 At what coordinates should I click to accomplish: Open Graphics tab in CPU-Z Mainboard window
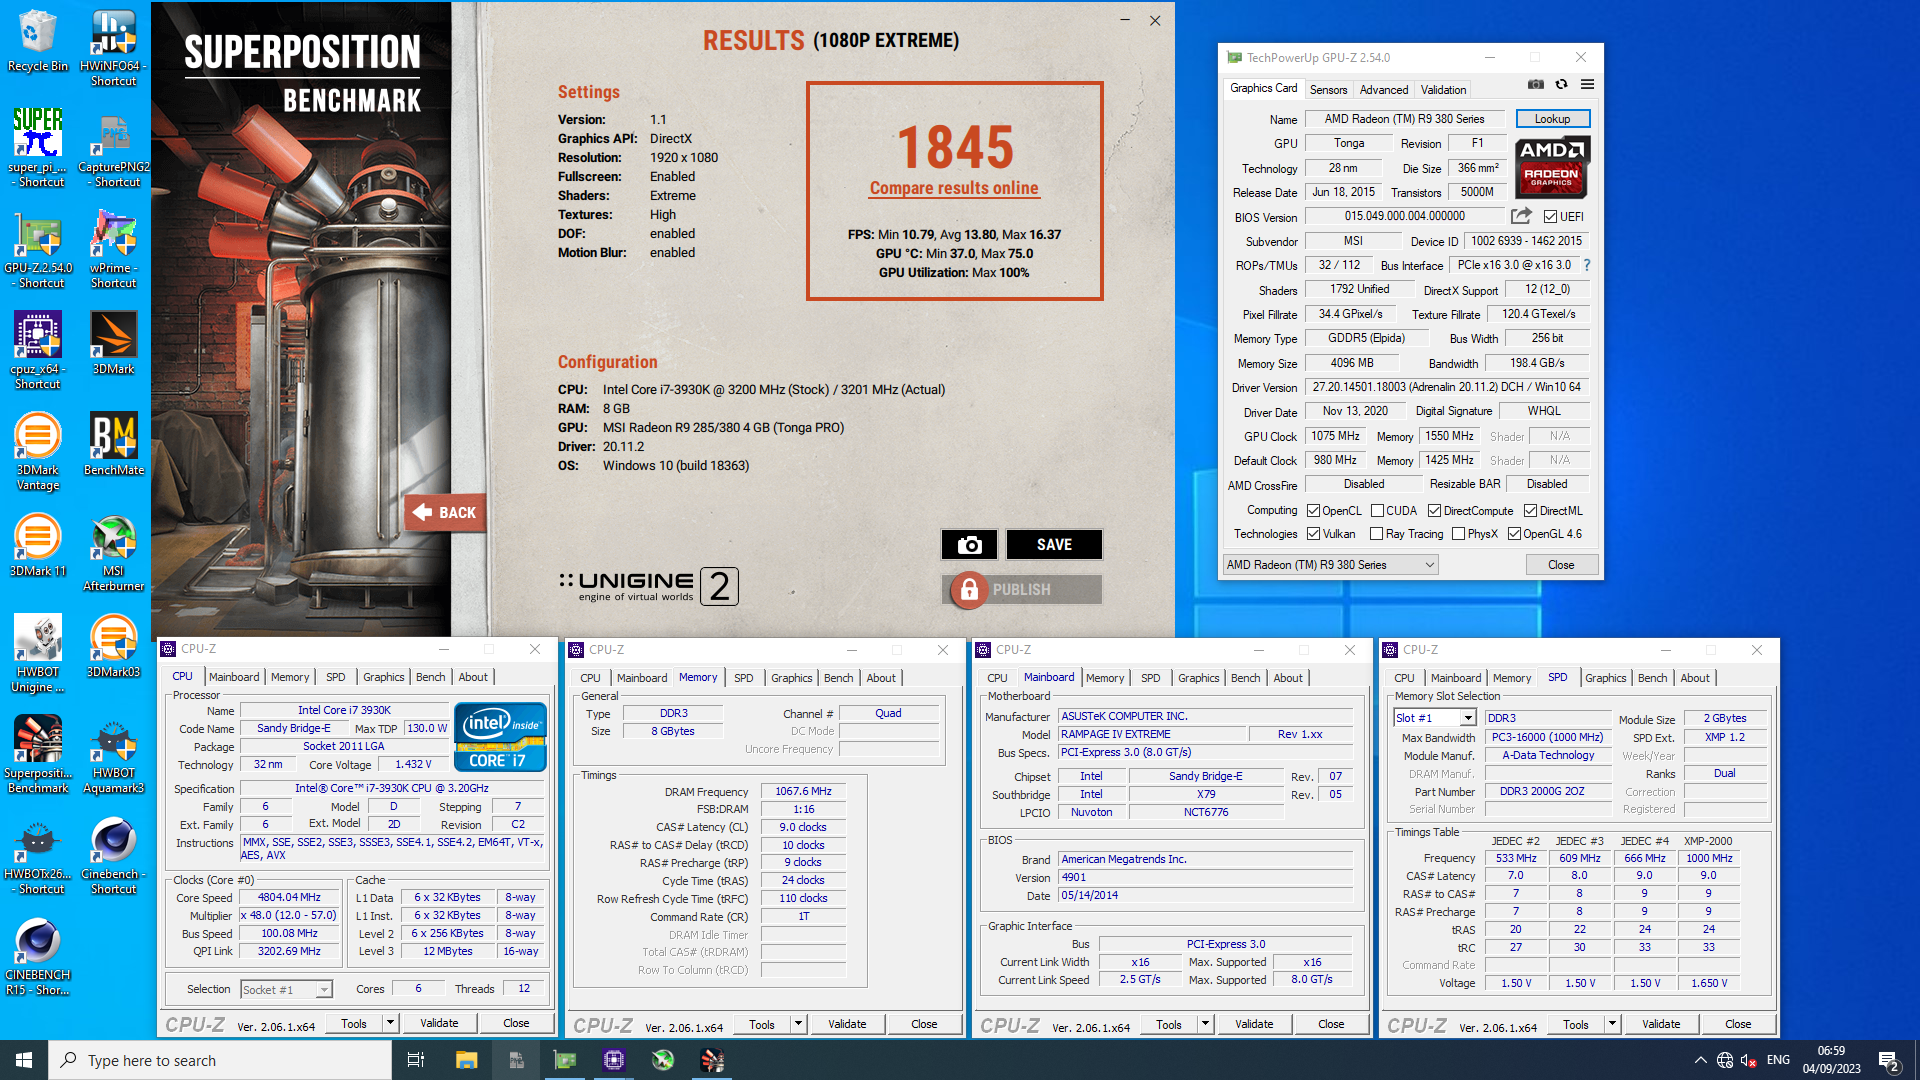tap(1198, 678)
